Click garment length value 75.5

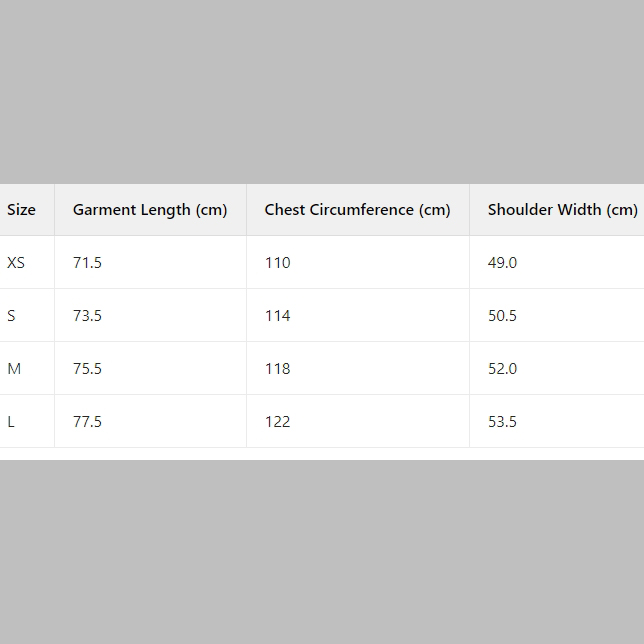point(87,369)
